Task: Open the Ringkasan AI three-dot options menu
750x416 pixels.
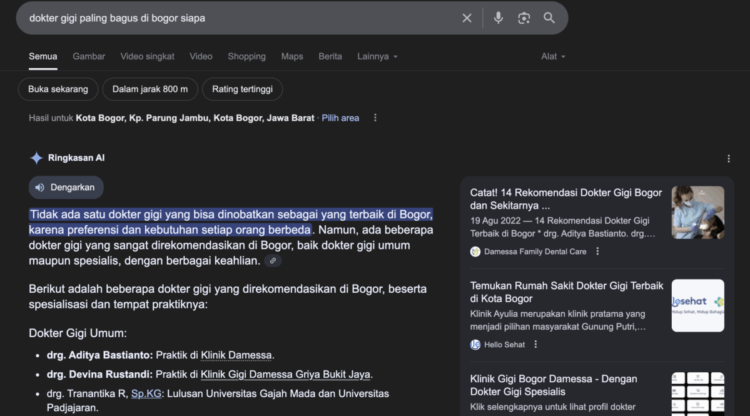Action: [x=728, y=158]
